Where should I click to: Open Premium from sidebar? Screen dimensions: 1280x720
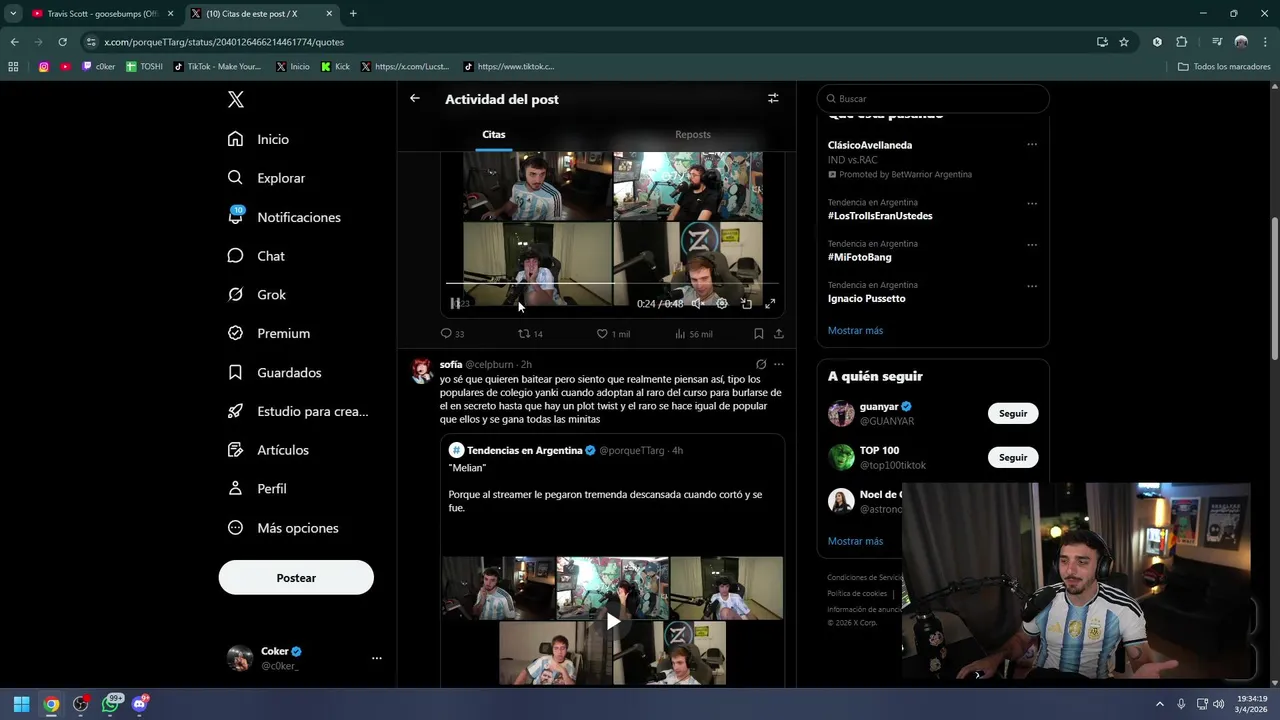pos(269,333)
